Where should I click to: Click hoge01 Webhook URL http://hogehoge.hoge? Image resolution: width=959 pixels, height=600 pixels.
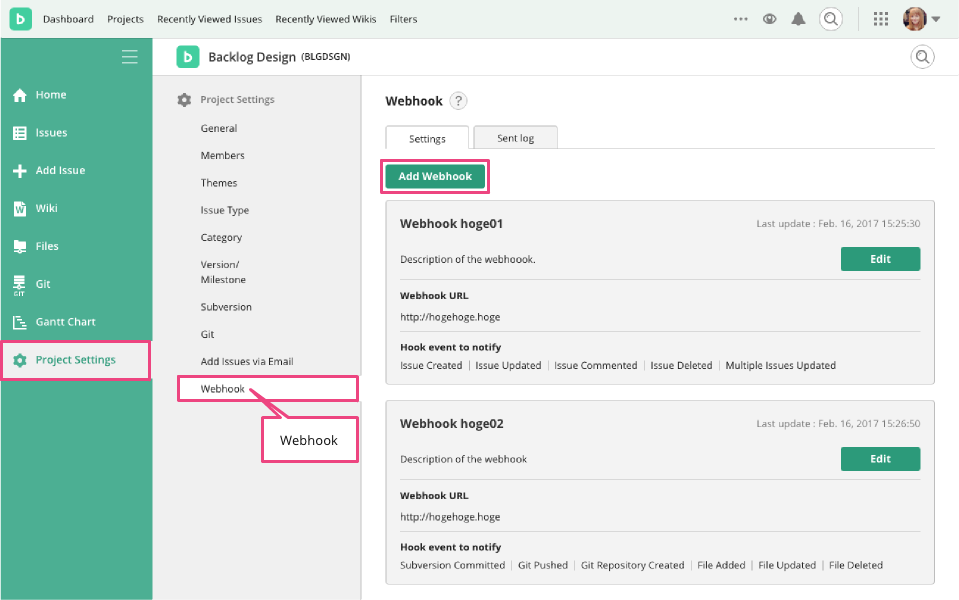pyautogui.click(x=450, y=317)
